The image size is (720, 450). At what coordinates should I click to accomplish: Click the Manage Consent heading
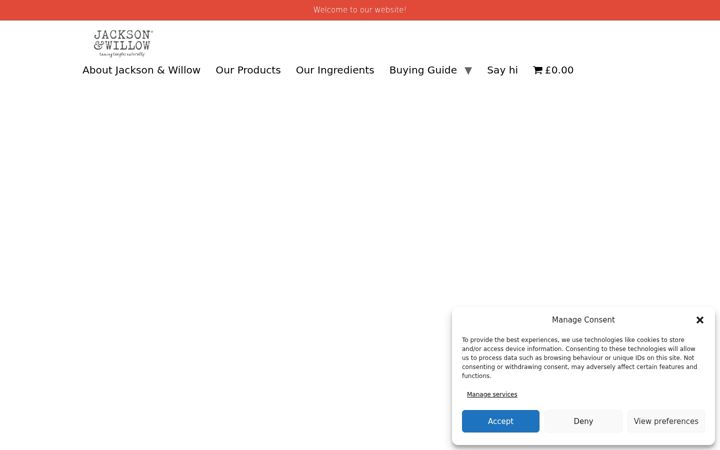click(583, 320)
